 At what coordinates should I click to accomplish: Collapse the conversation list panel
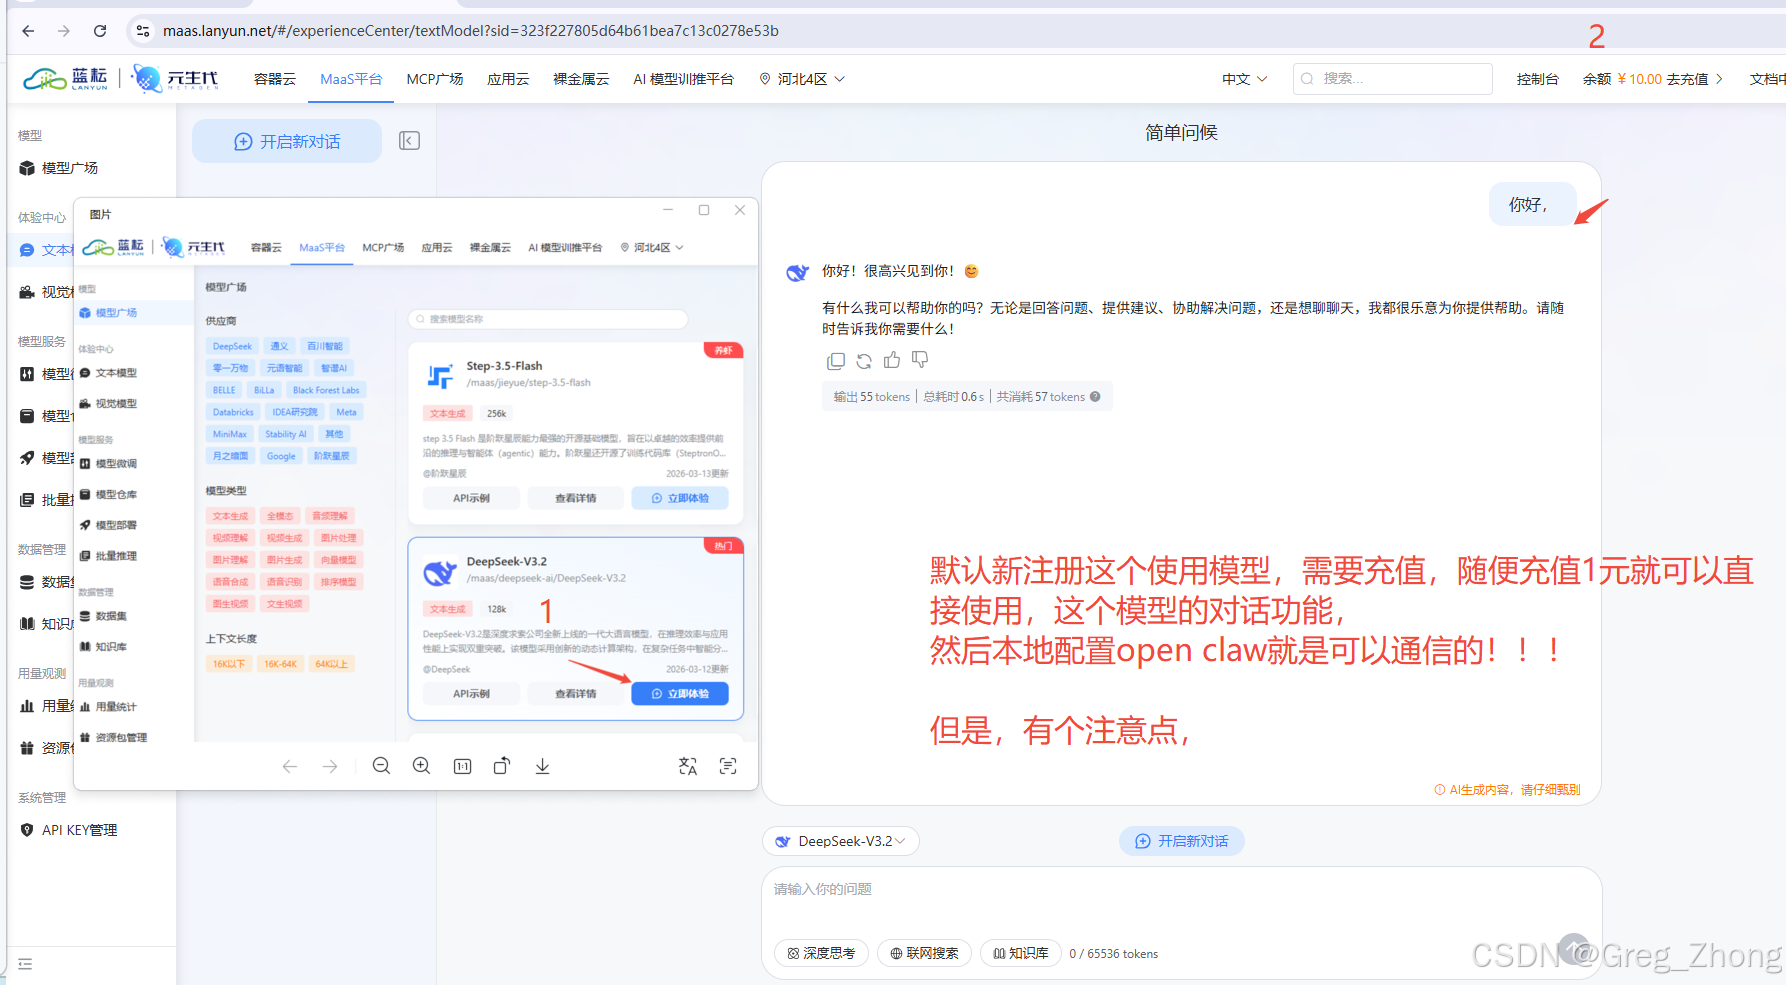point(409,141)
